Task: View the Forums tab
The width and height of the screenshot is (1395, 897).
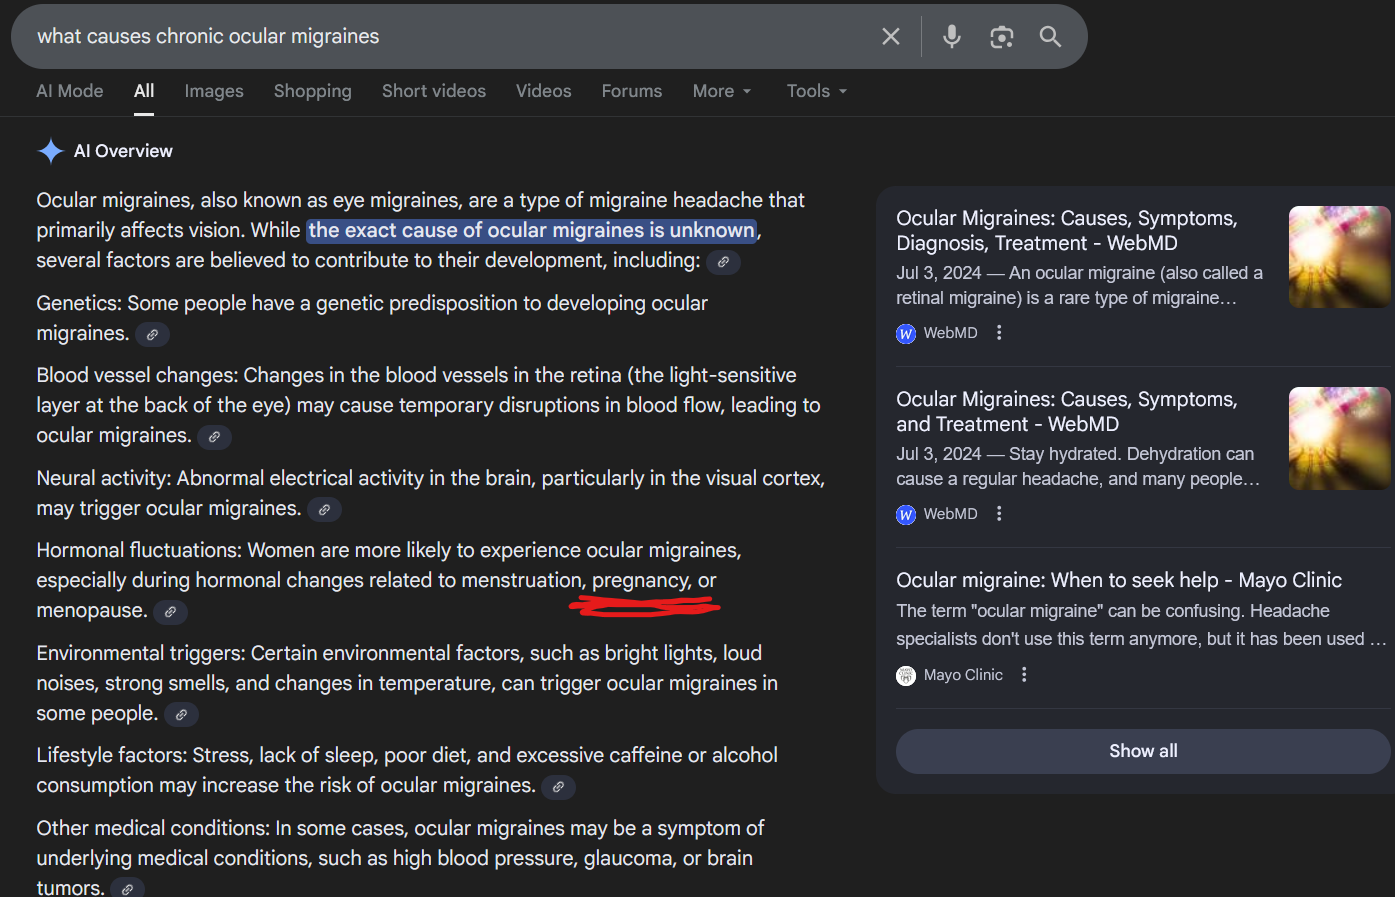Action: [x=632, y=91]
